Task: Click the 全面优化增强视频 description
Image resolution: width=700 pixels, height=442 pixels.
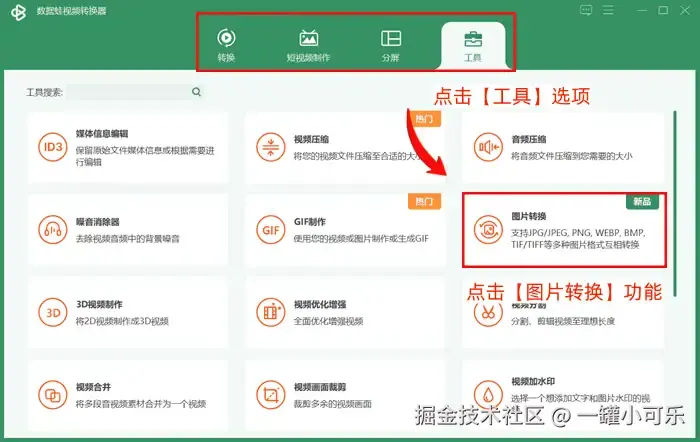Action: click(328, 321)
